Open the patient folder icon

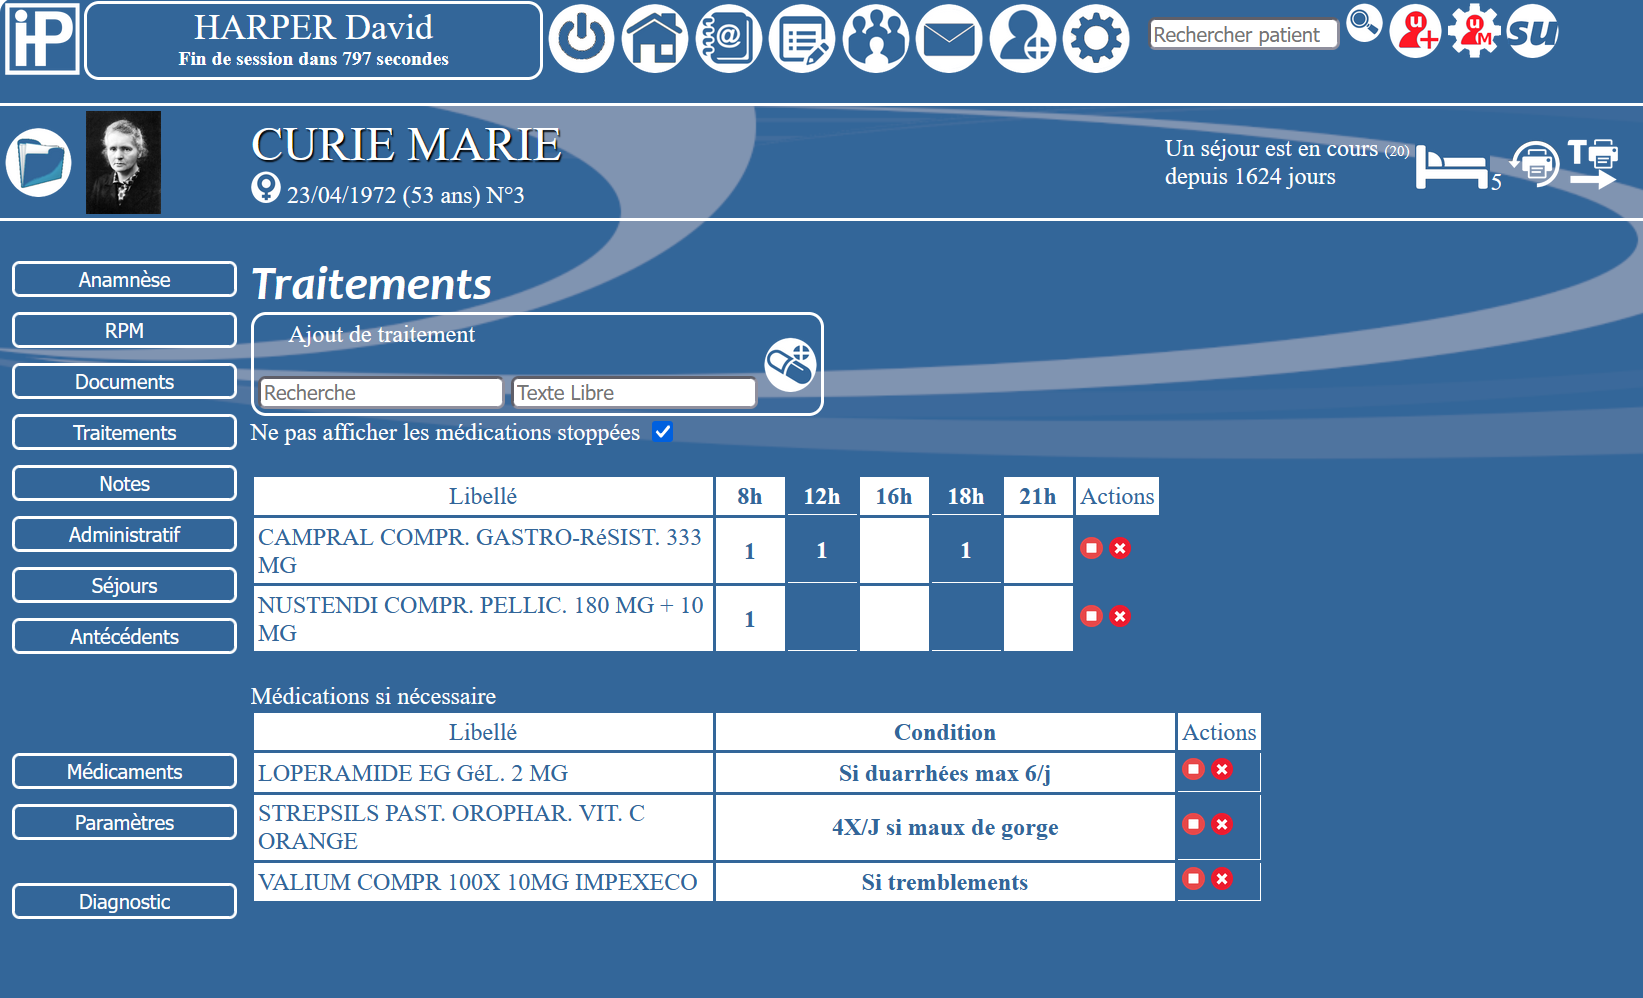tap(39, 163)
